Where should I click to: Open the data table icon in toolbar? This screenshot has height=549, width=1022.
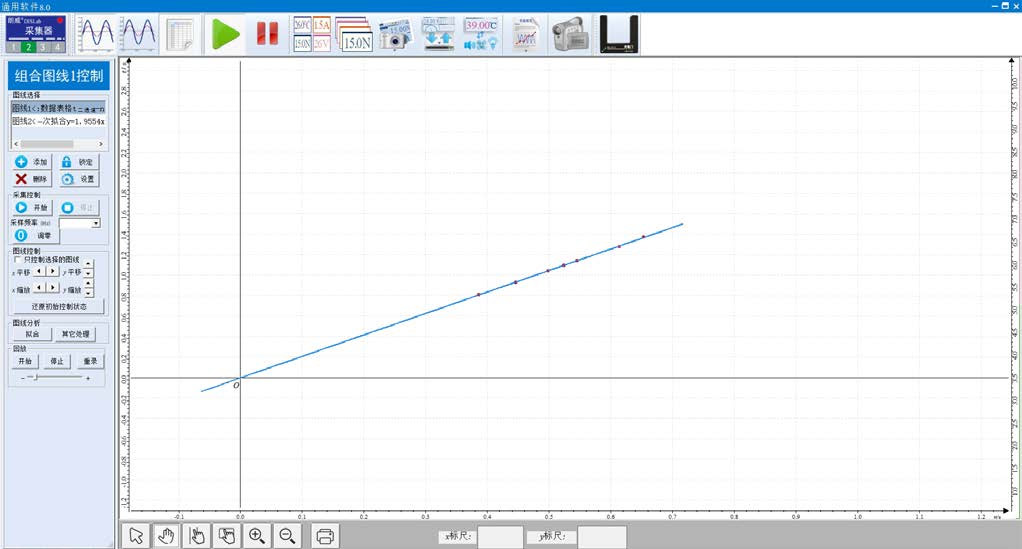181,34
